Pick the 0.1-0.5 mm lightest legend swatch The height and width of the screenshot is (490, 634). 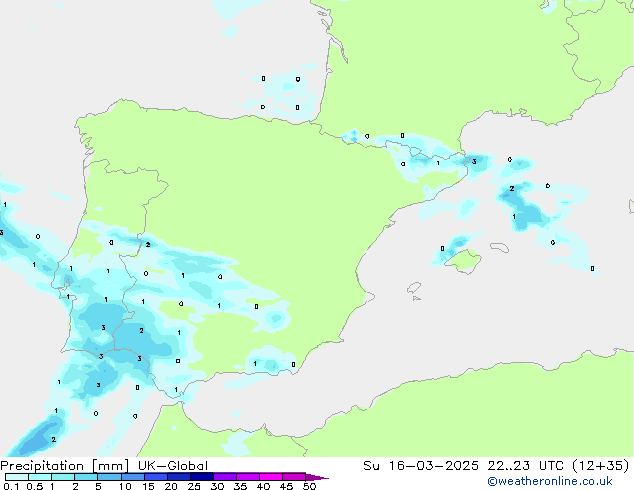point(16,477)
